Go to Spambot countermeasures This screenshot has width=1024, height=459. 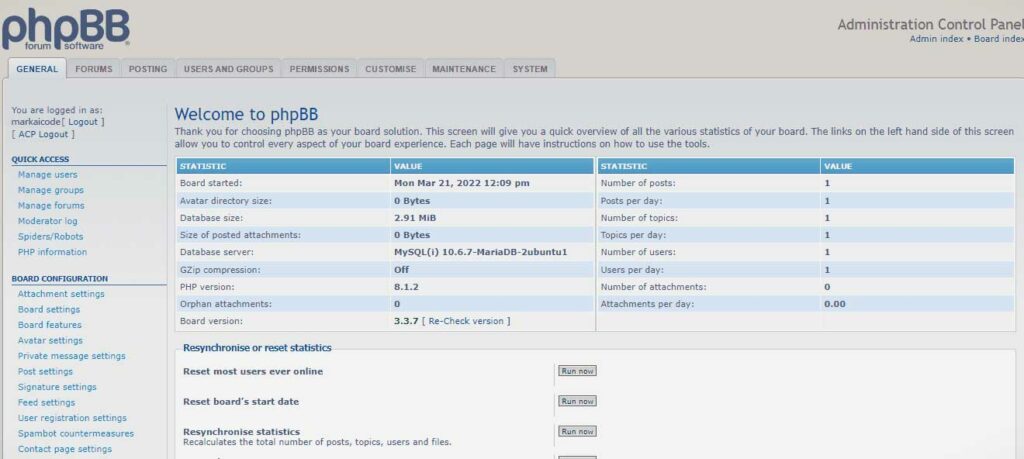[x=76, y=434]
